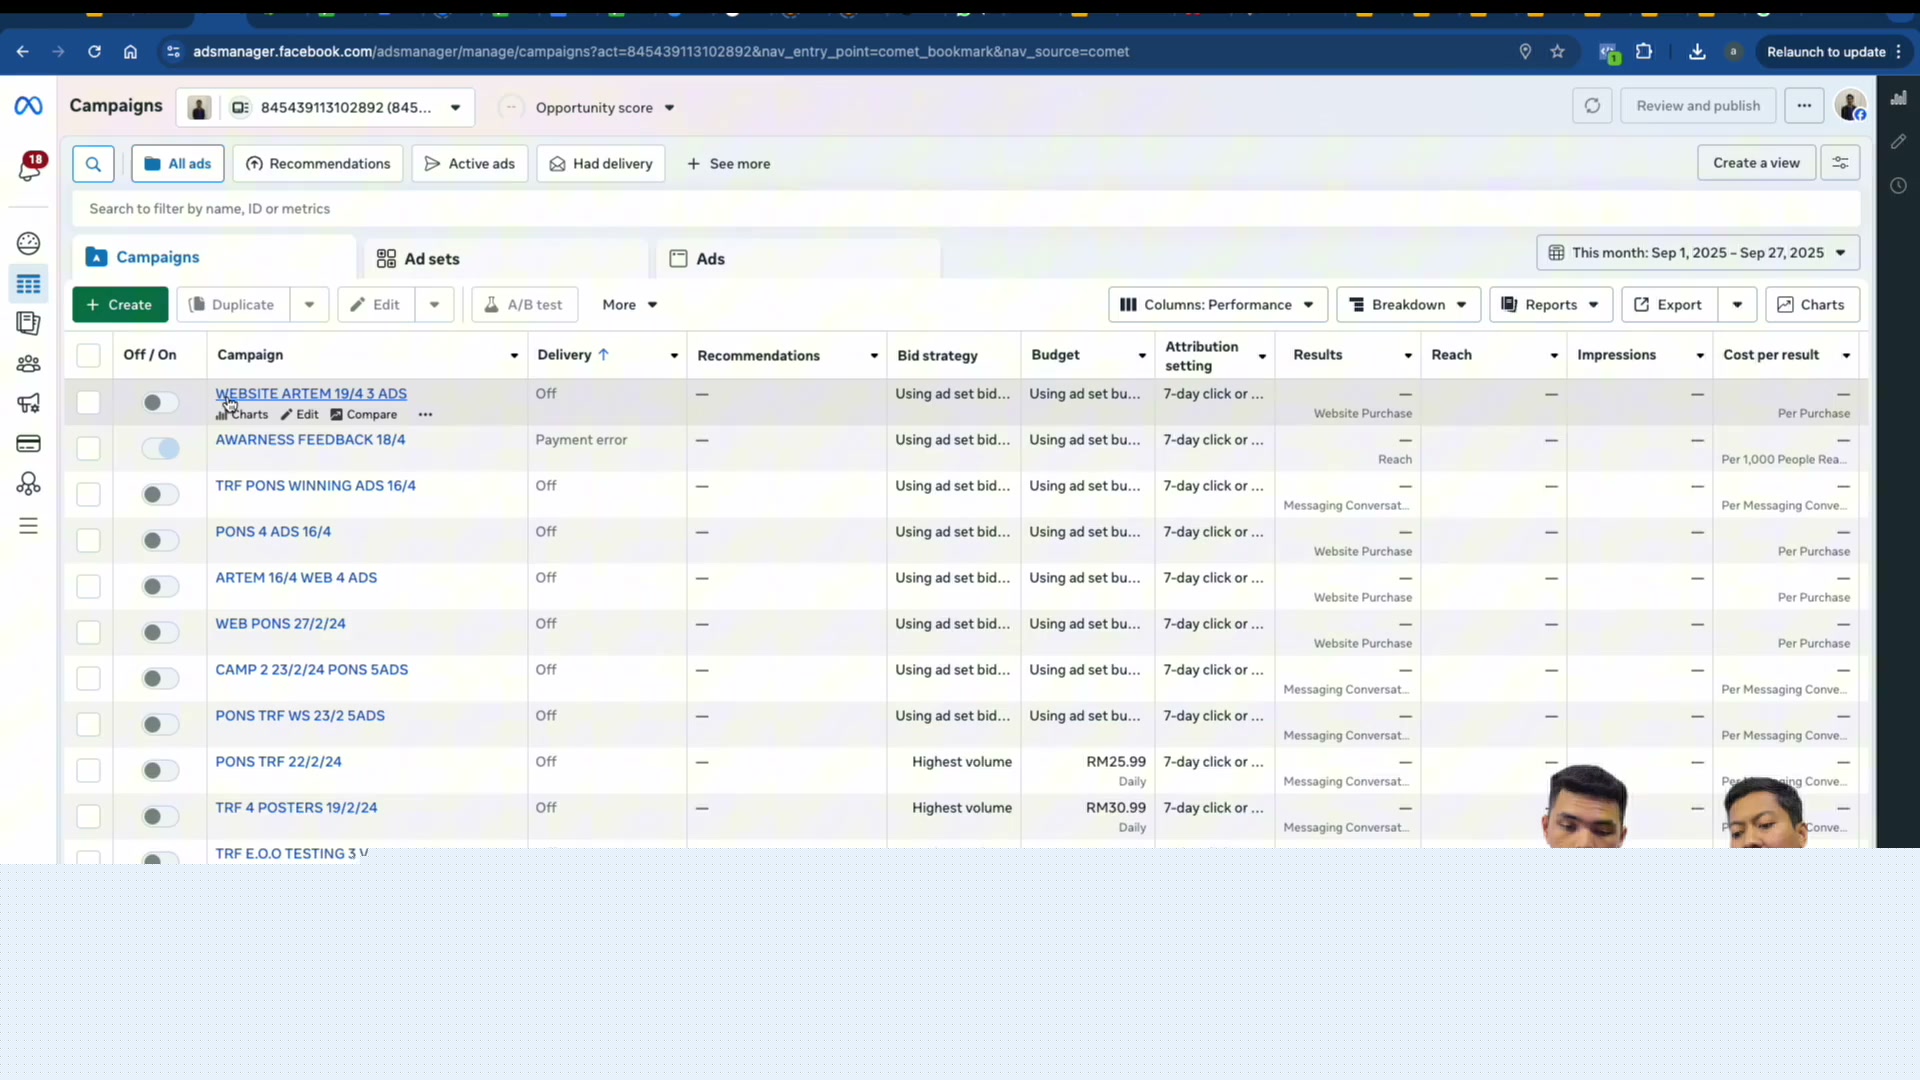Image resolution: width=1920 pixels, height=1080 pixels.
Task: Open CAMP 2 23/2/24 PONS 5ADS campaign link
Action: click(311, 670)
